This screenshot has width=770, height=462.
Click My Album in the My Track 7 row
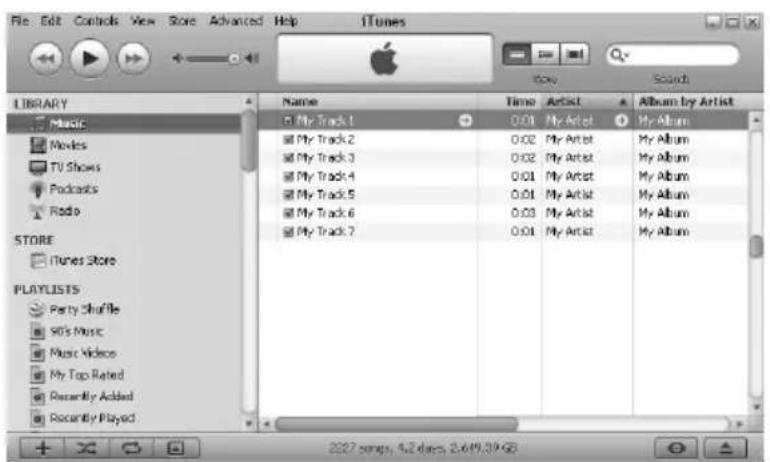[x=664, y=231]
